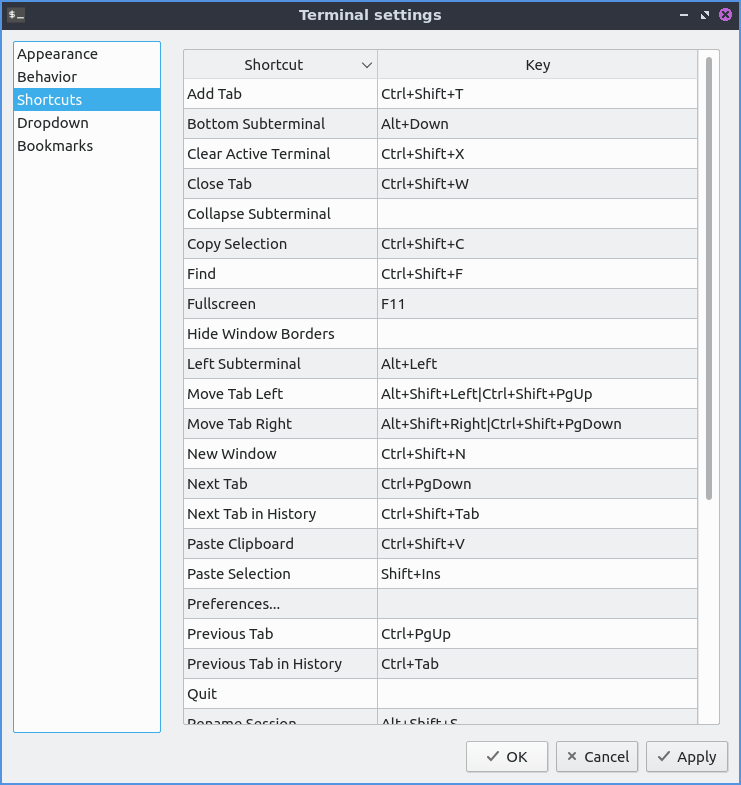Click the Key column header

click(x=537, y=65)
